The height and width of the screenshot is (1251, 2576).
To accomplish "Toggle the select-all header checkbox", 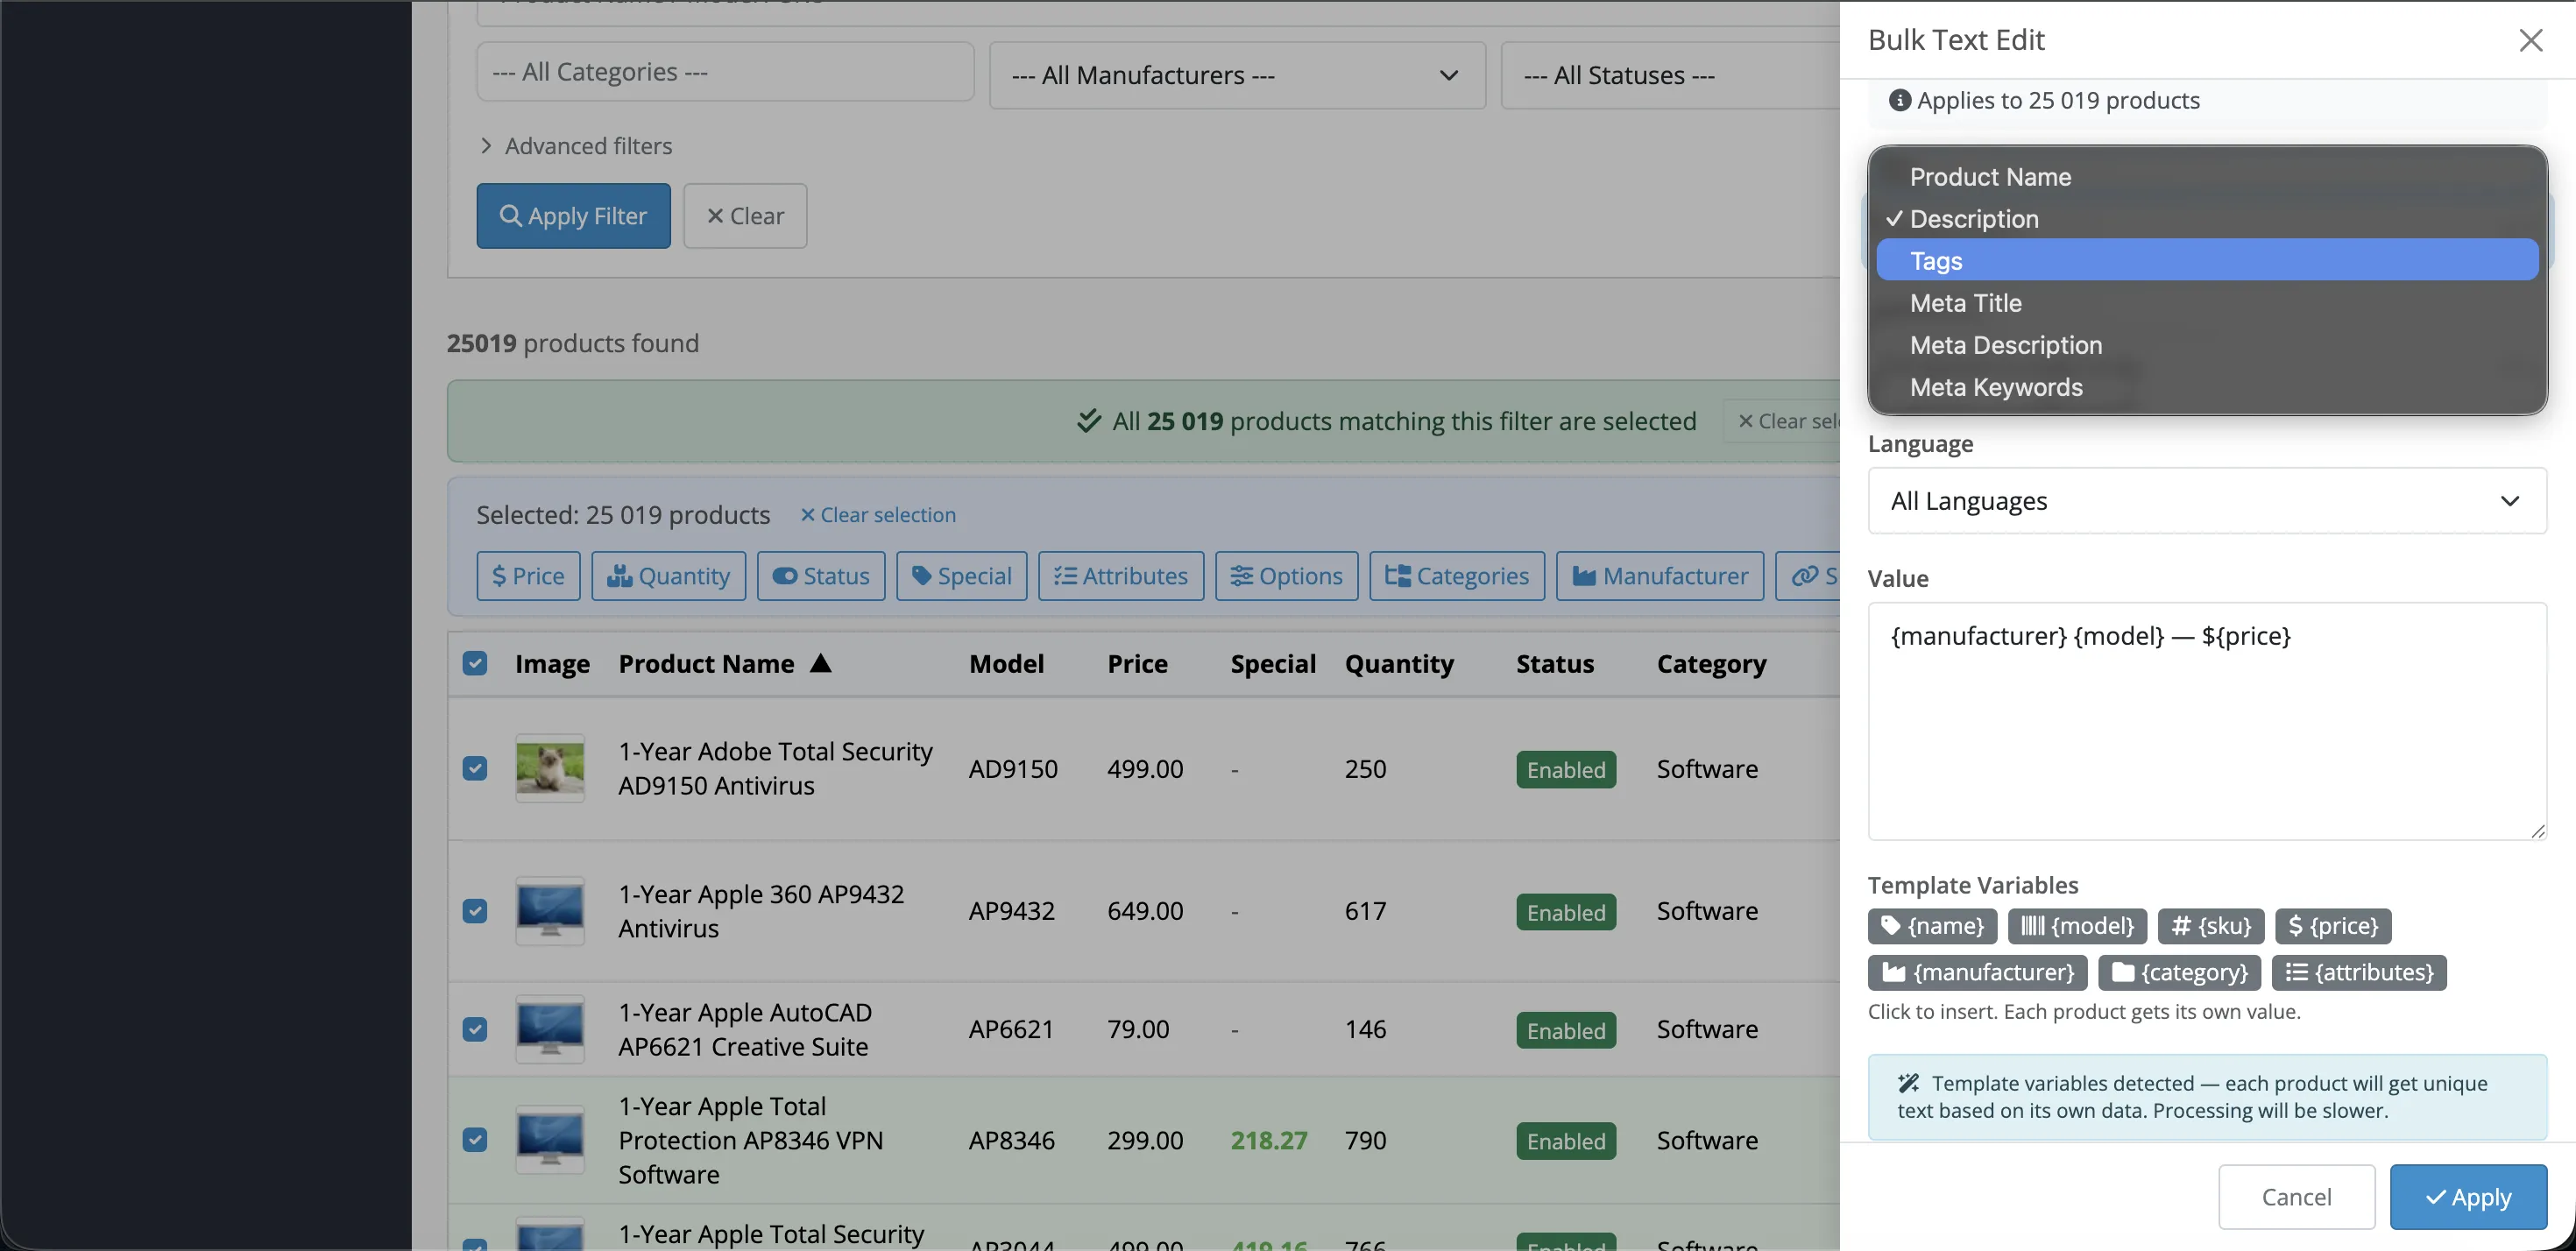I will coord(475,663).
